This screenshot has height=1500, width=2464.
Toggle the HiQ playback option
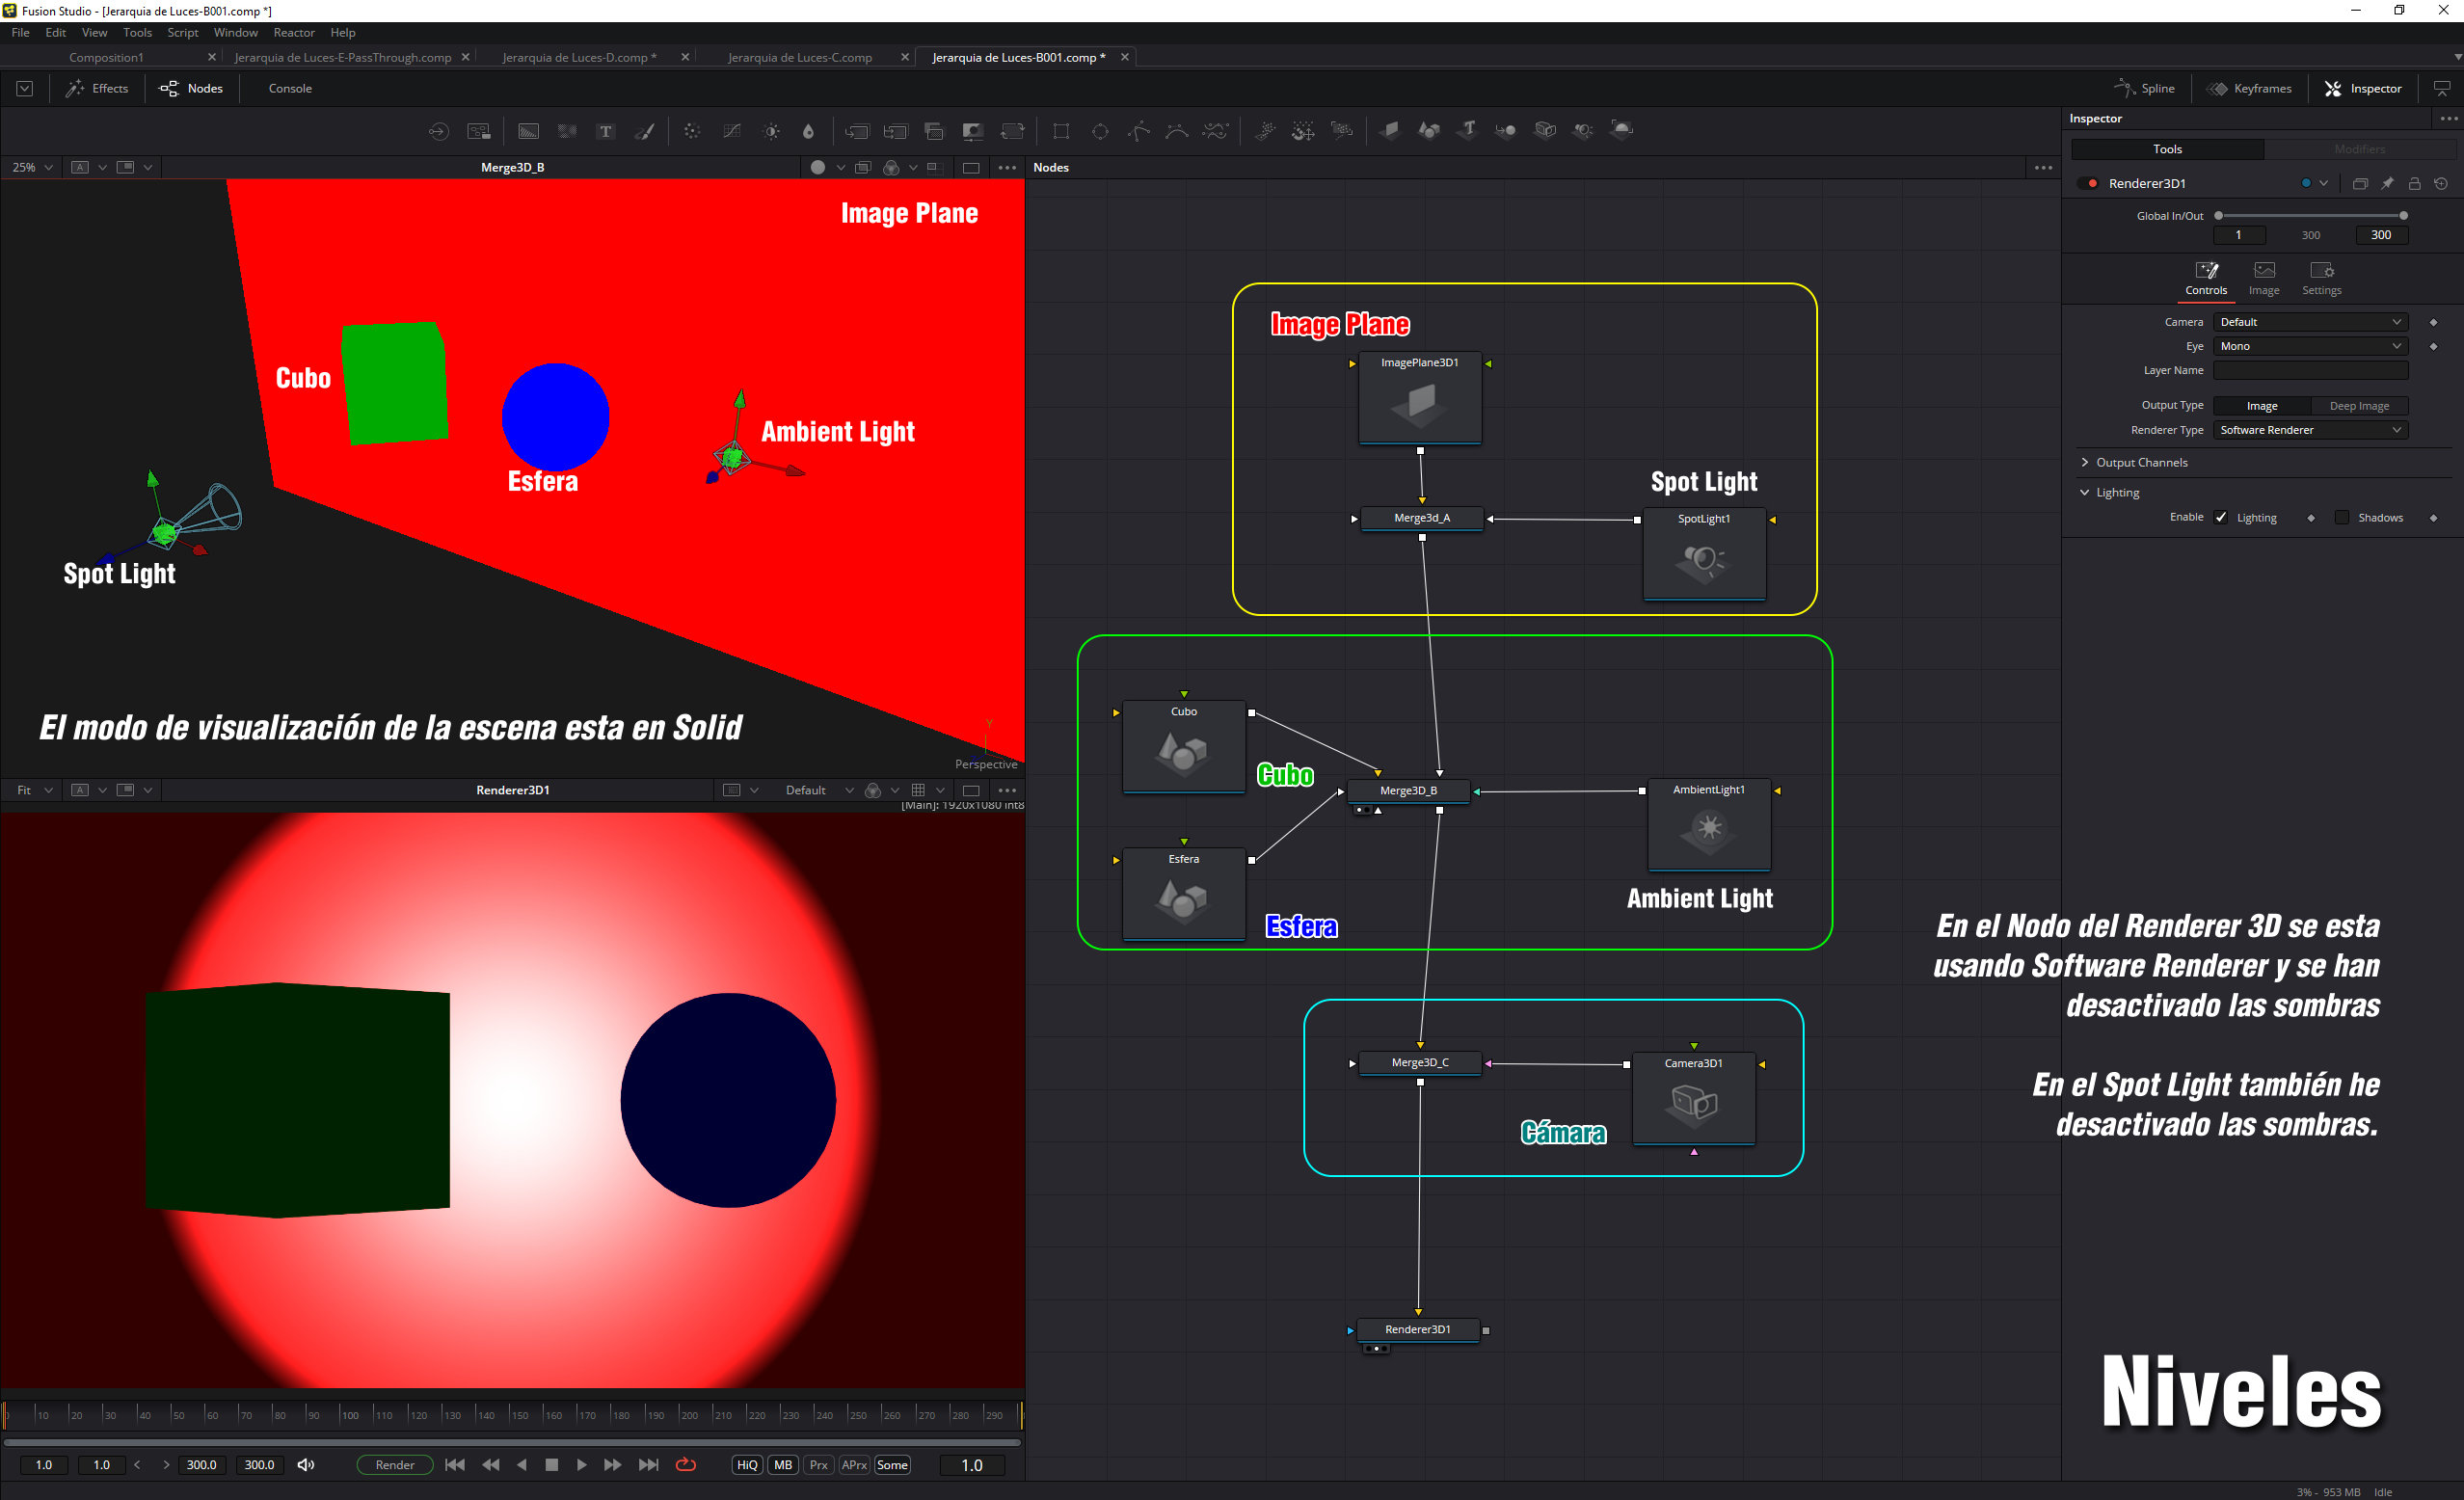747,1465
